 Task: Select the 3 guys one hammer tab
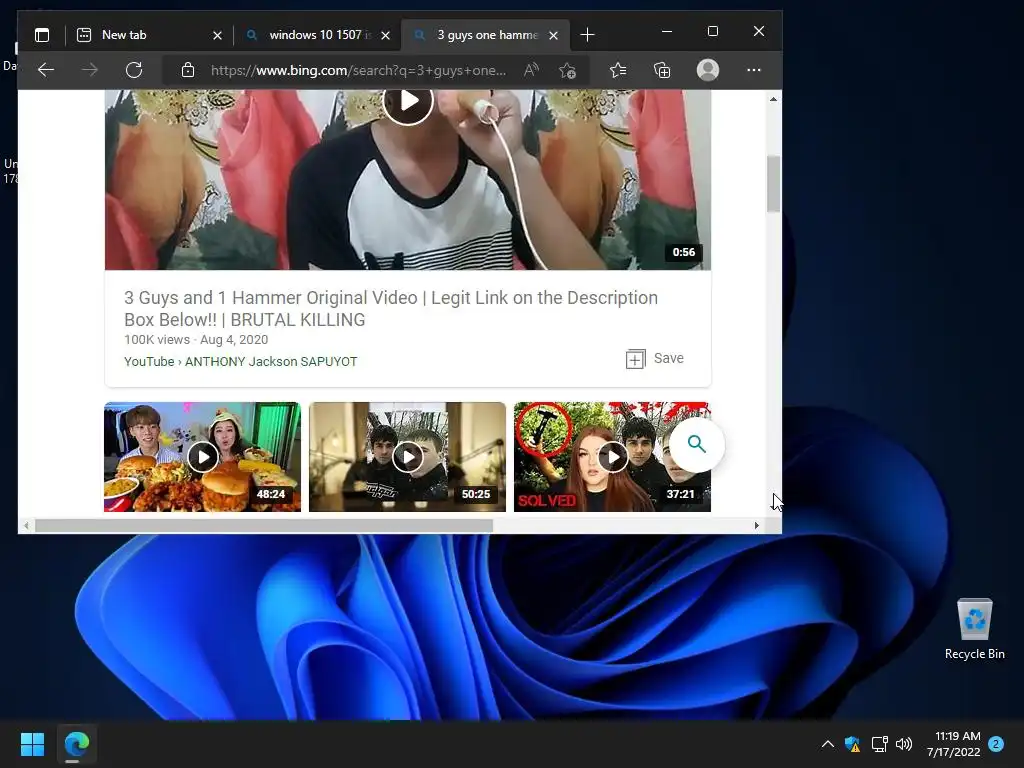[x=485, y=35]
